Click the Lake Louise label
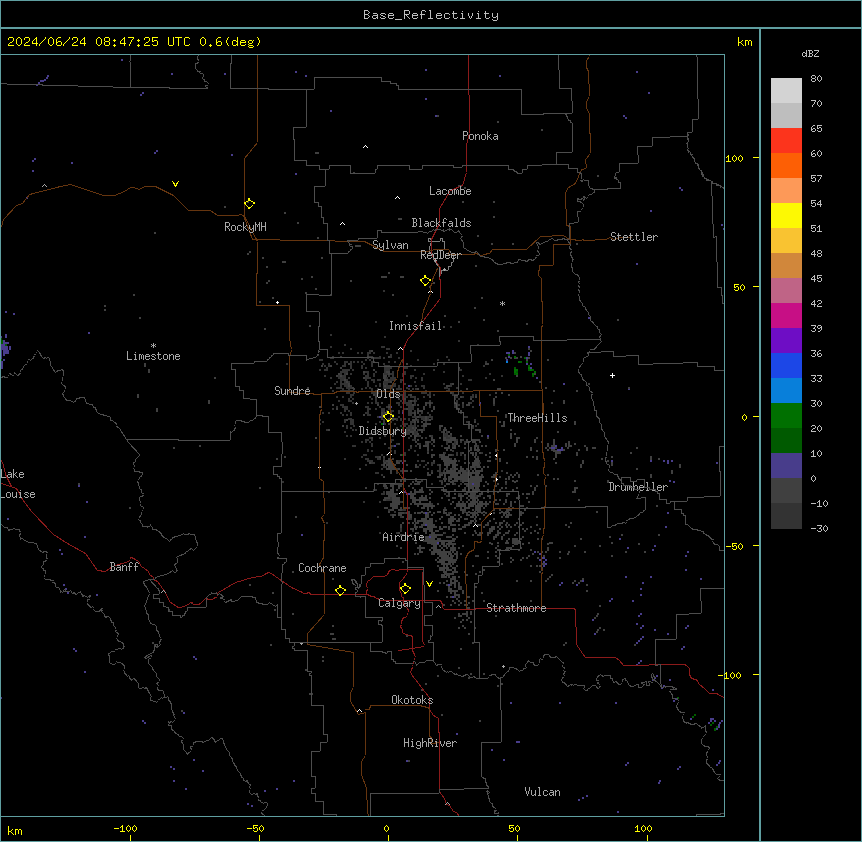This screenshot has height=842, width=862. [x=18, y=484]
